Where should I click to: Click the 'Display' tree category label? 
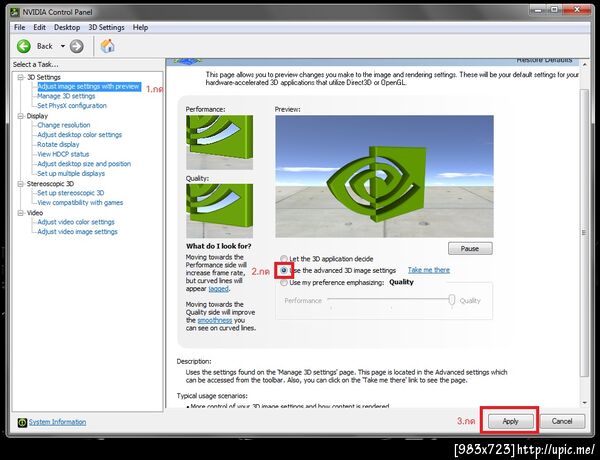[x=37, y=116]
